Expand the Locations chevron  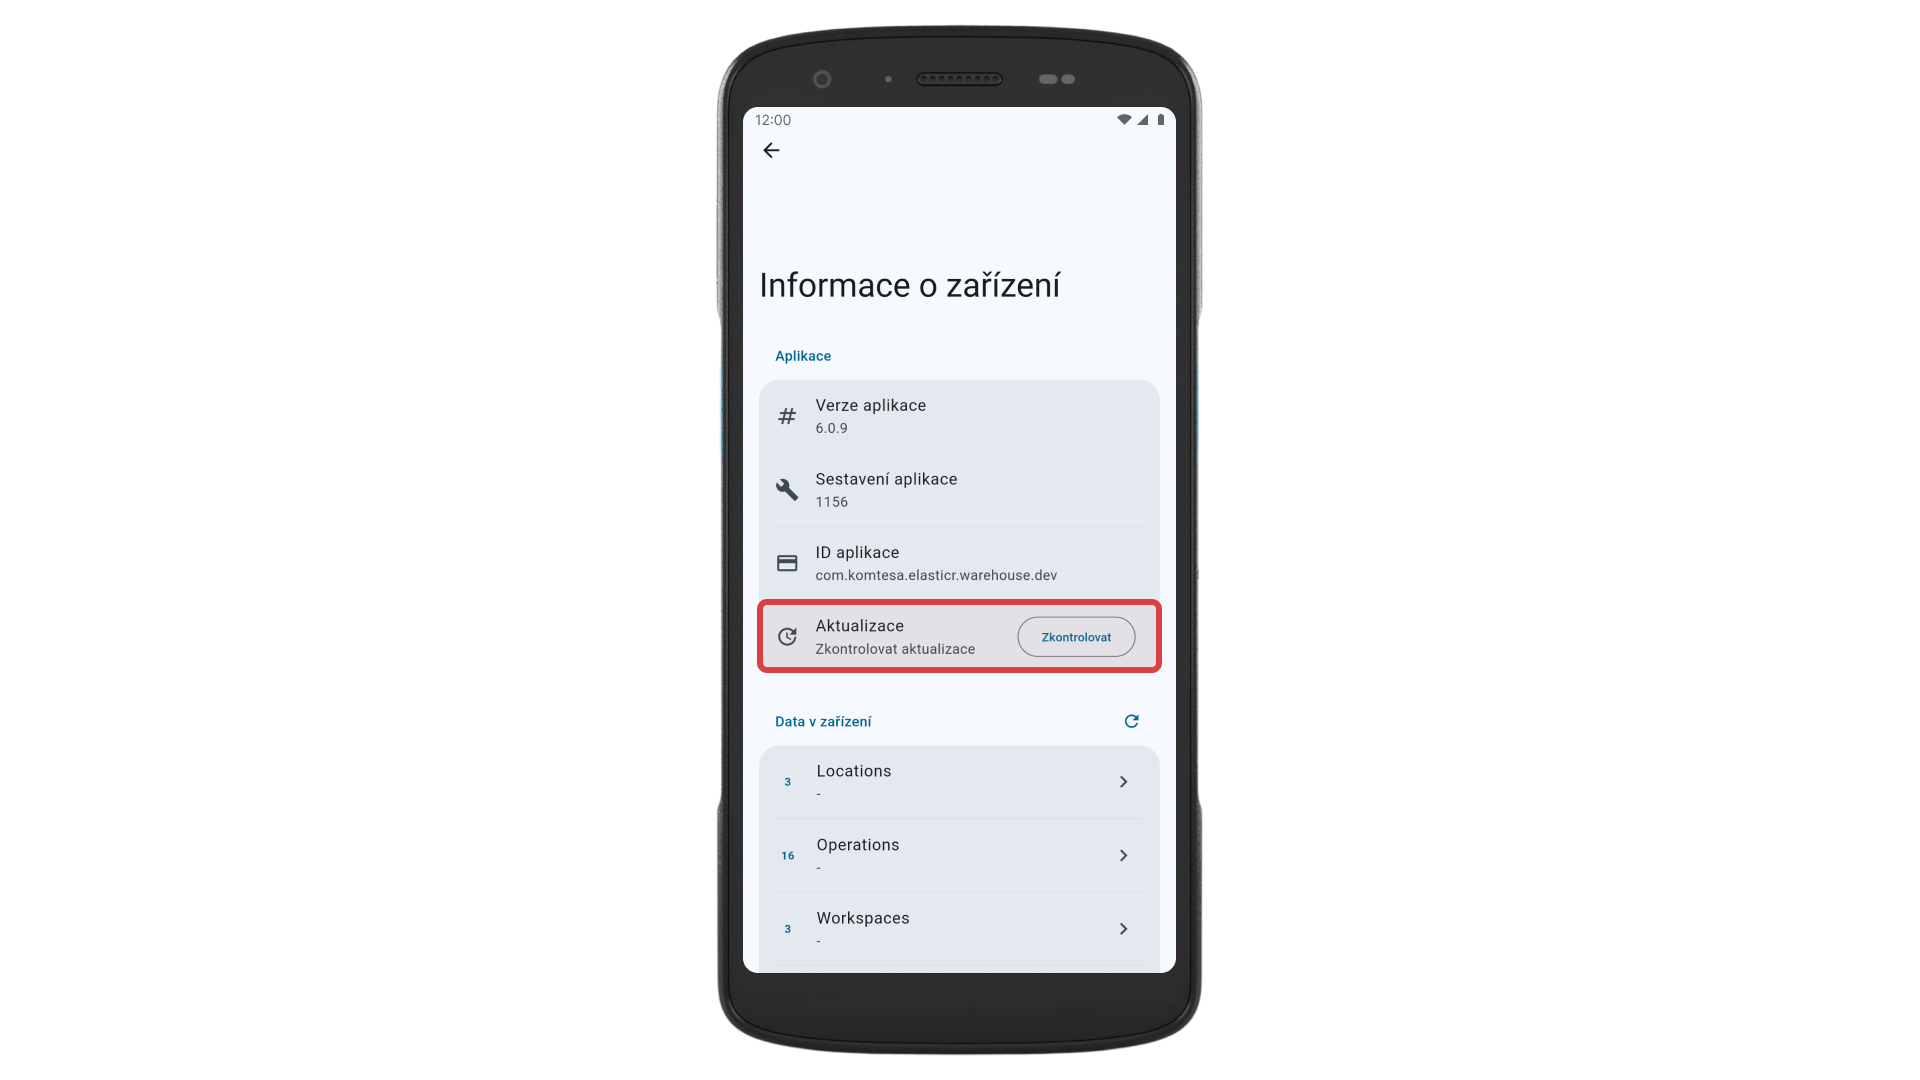[x=1123, y=782]
